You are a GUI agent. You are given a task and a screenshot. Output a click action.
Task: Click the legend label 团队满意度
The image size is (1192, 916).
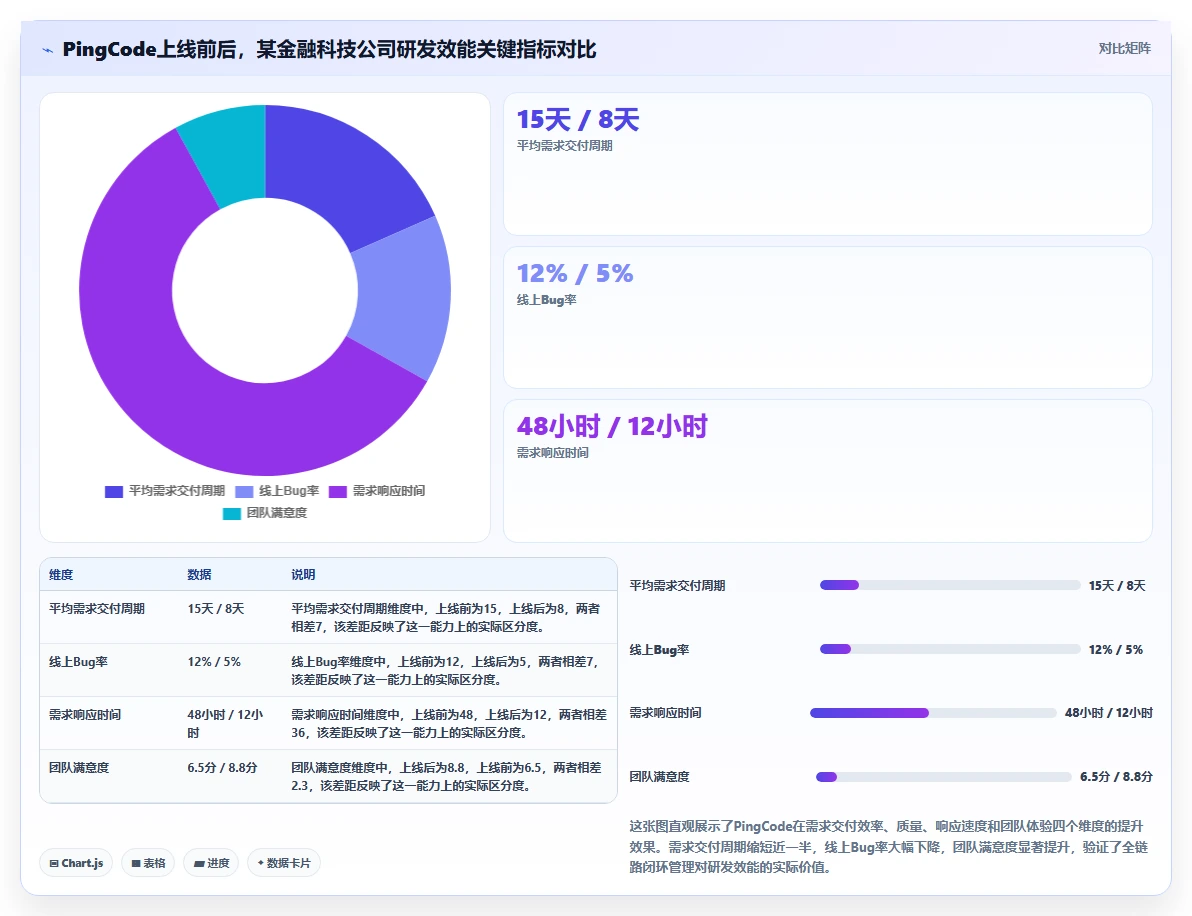pyautogui.click(x=277, y=513)
